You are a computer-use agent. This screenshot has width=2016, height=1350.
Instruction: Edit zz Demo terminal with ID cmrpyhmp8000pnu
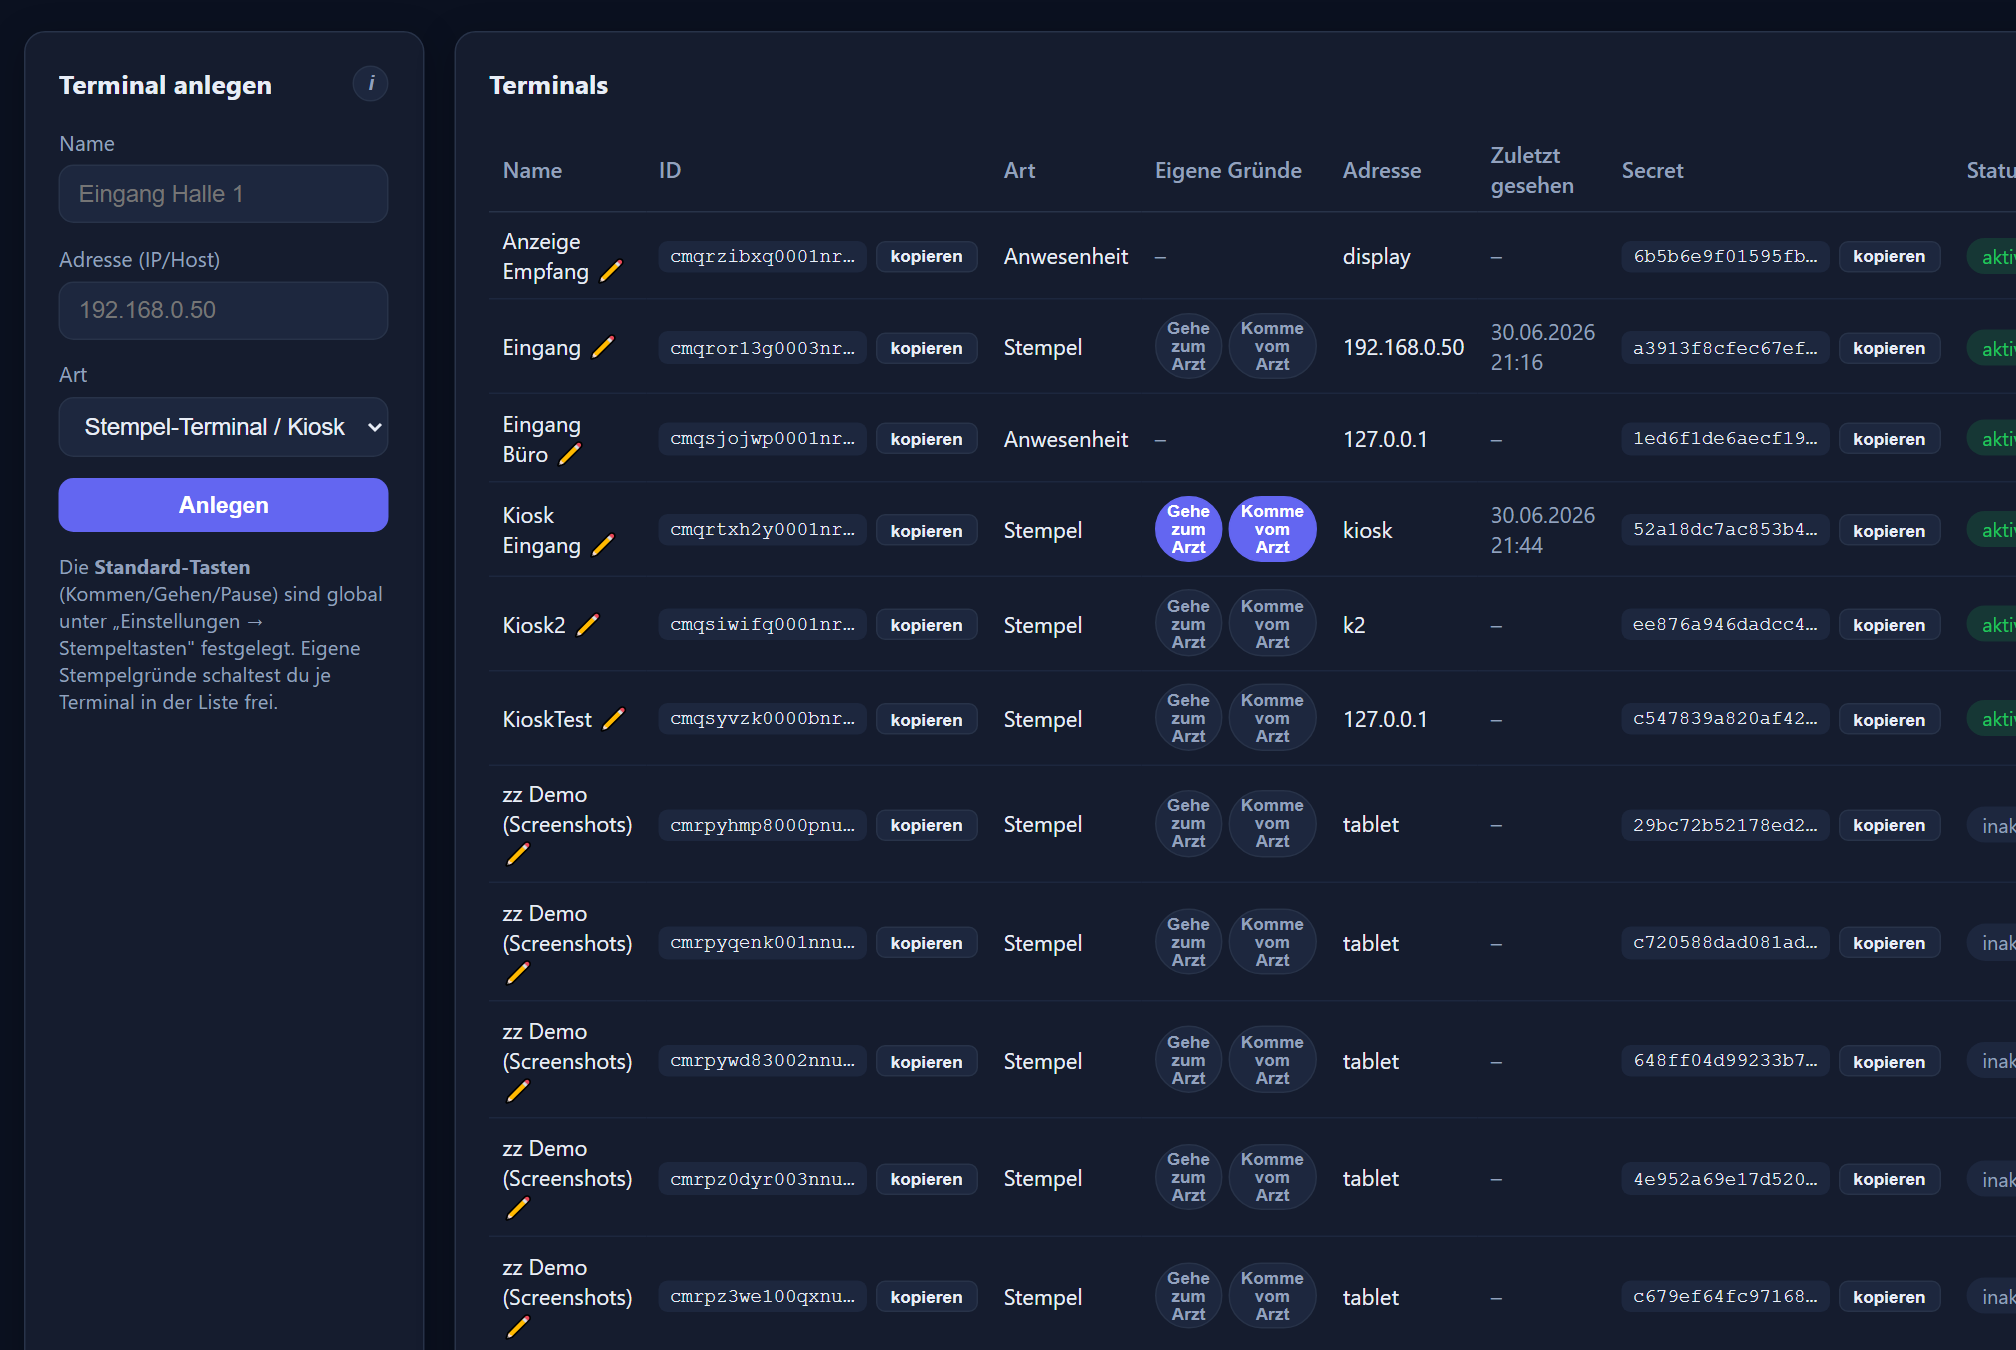(x=518, y=854)
